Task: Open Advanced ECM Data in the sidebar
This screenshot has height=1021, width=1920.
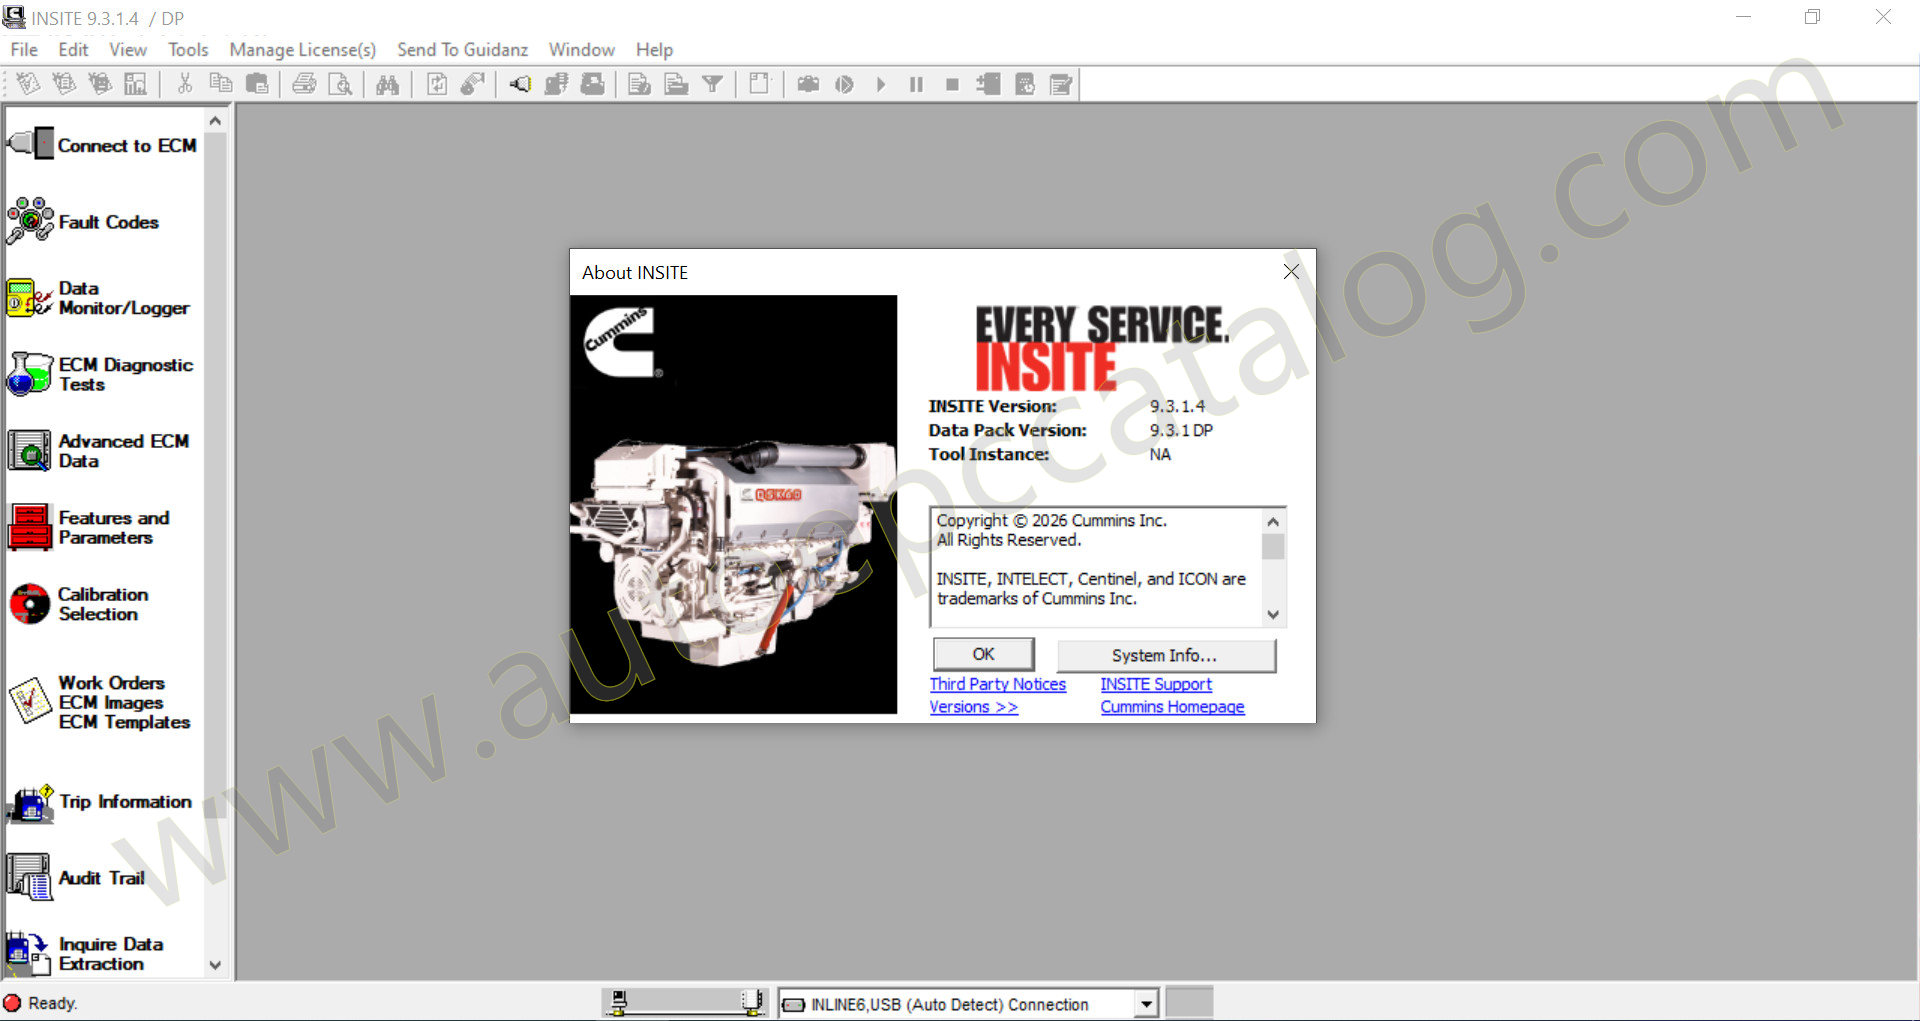Action: coord(99,451)
